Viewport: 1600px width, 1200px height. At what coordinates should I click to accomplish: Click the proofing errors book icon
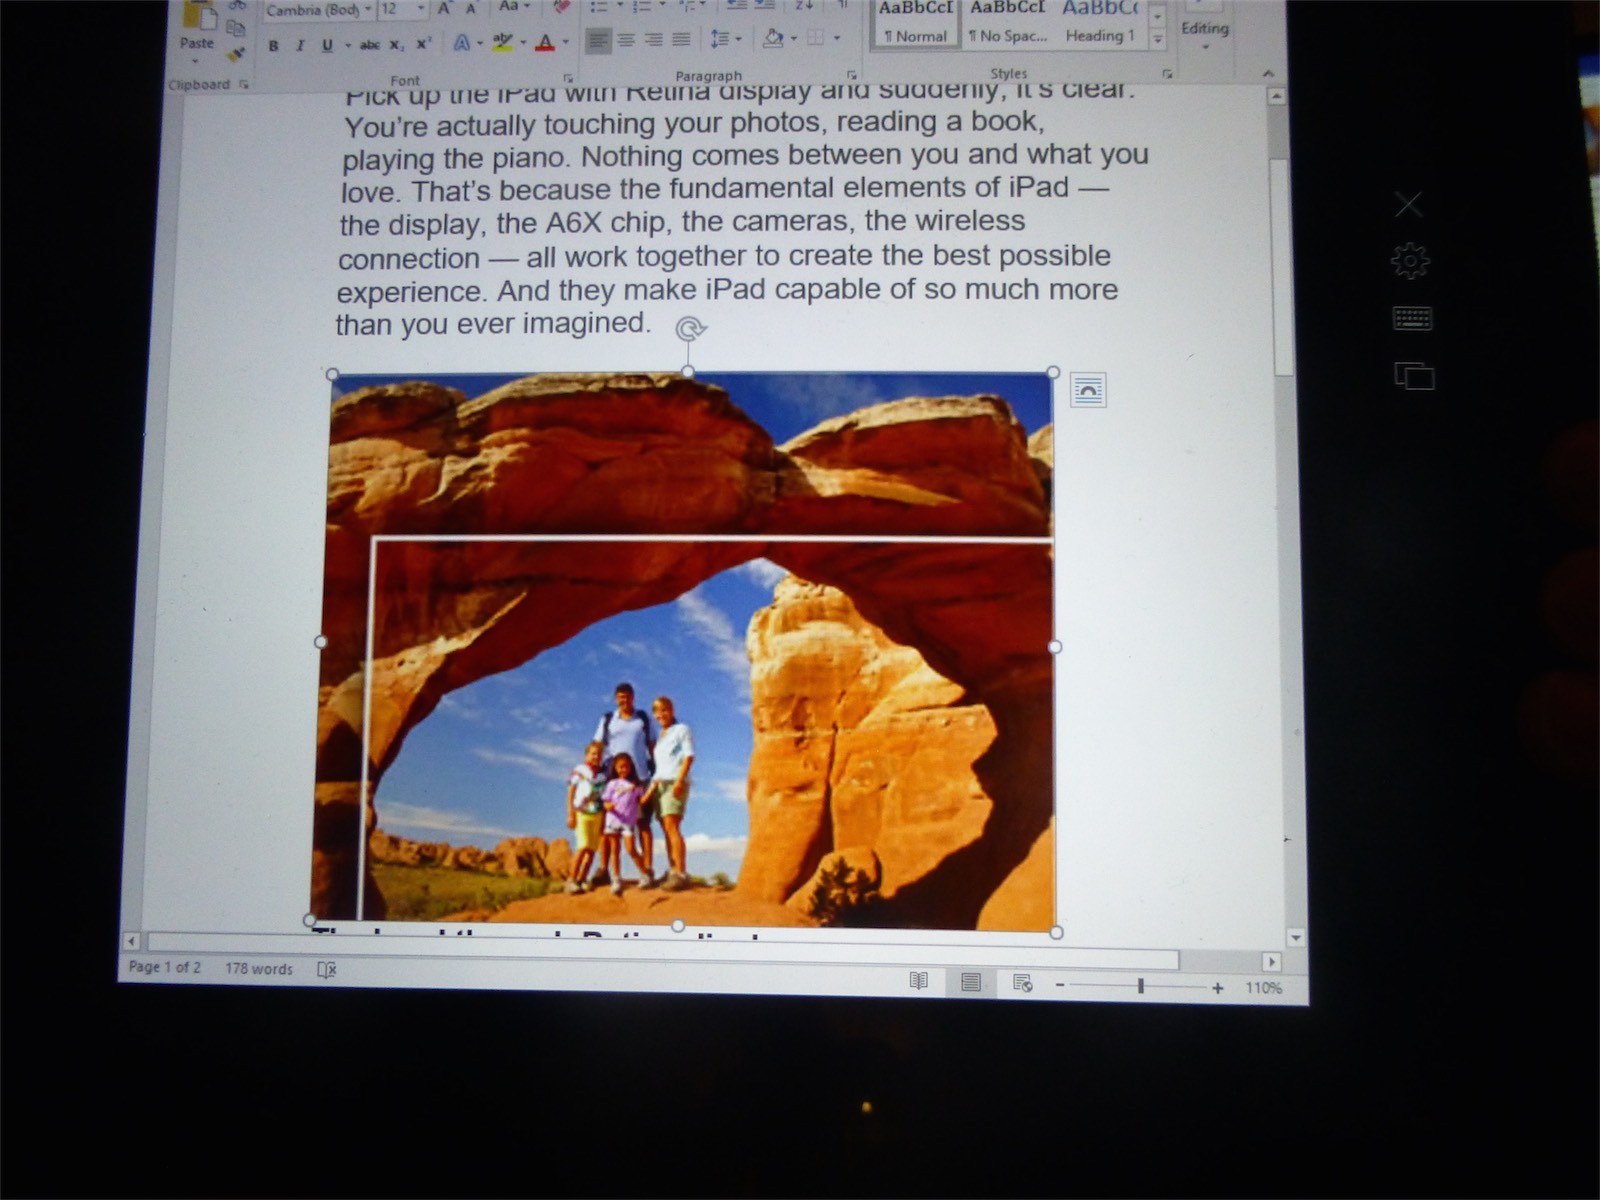[x=327, y=969]
